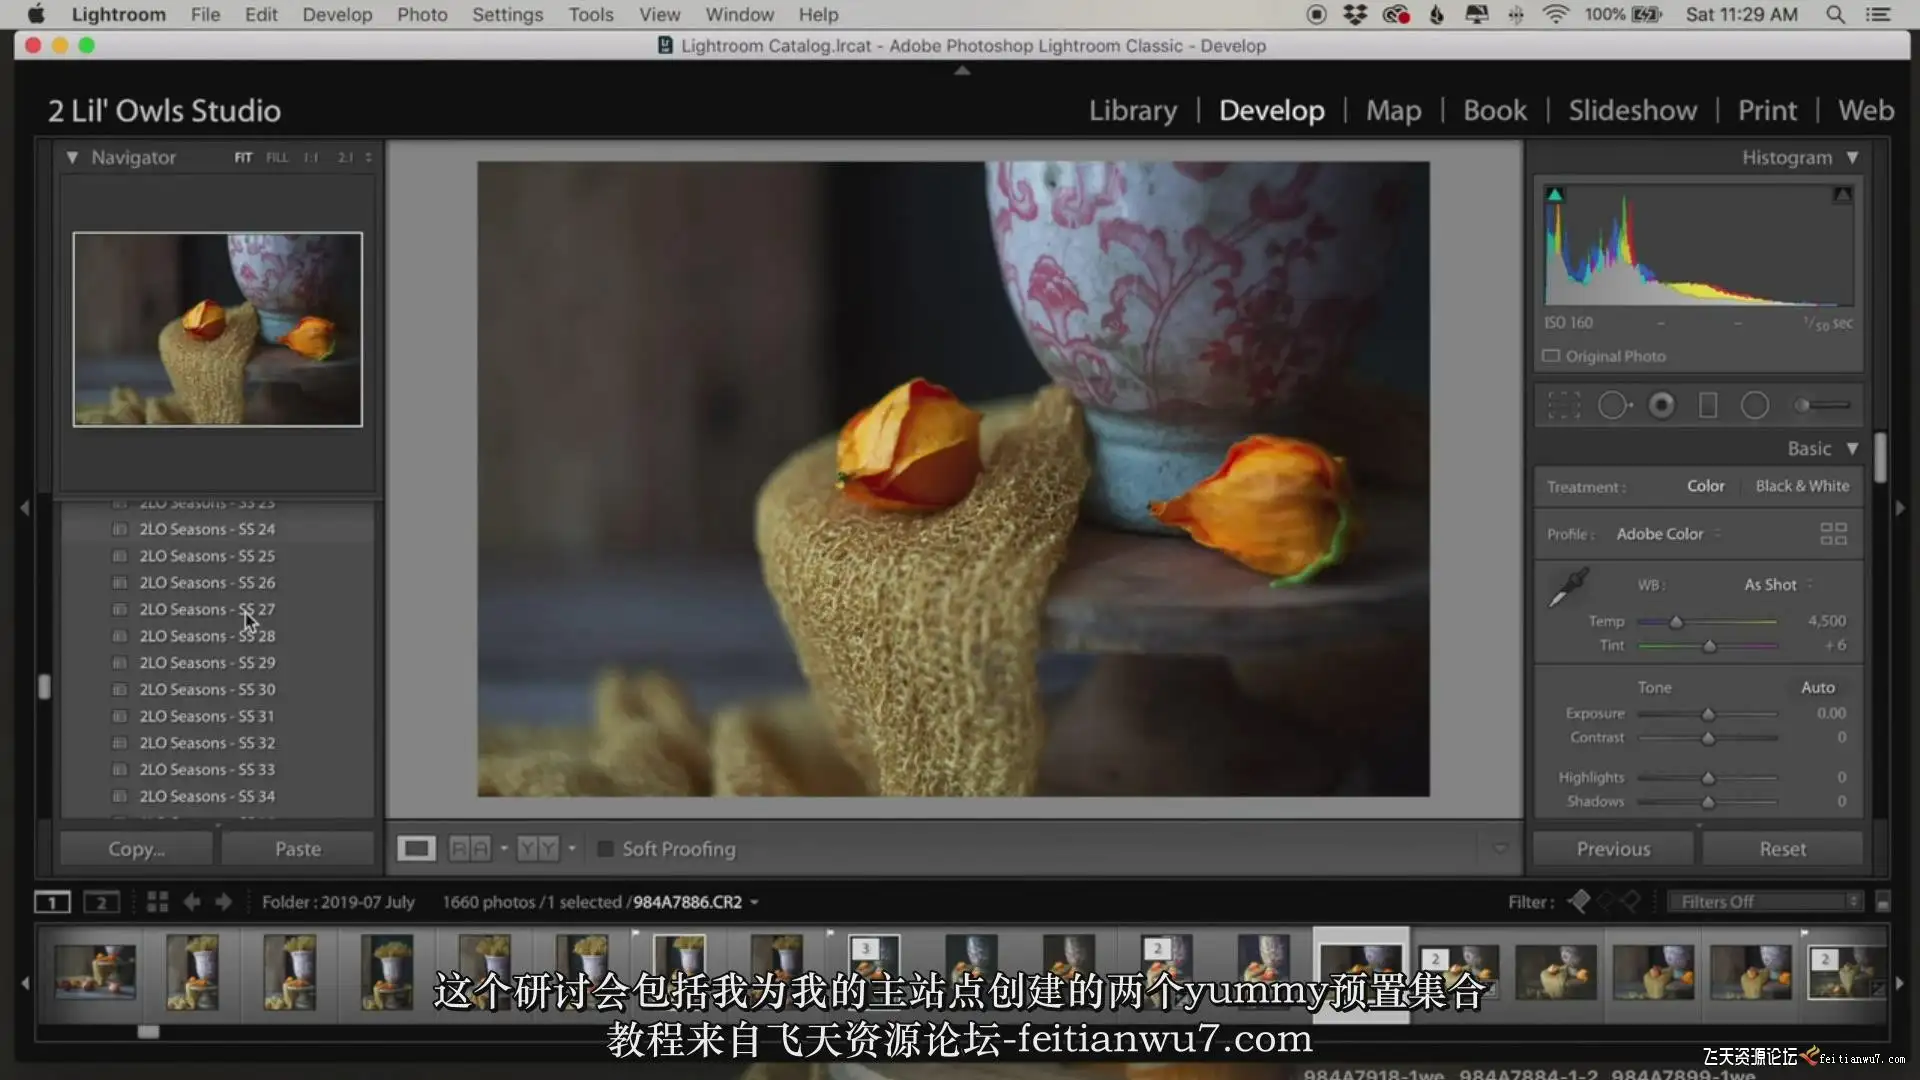Open the Develop menu in menu bar
This screenshot has height=1080, width=1920.
coord(337,15)
